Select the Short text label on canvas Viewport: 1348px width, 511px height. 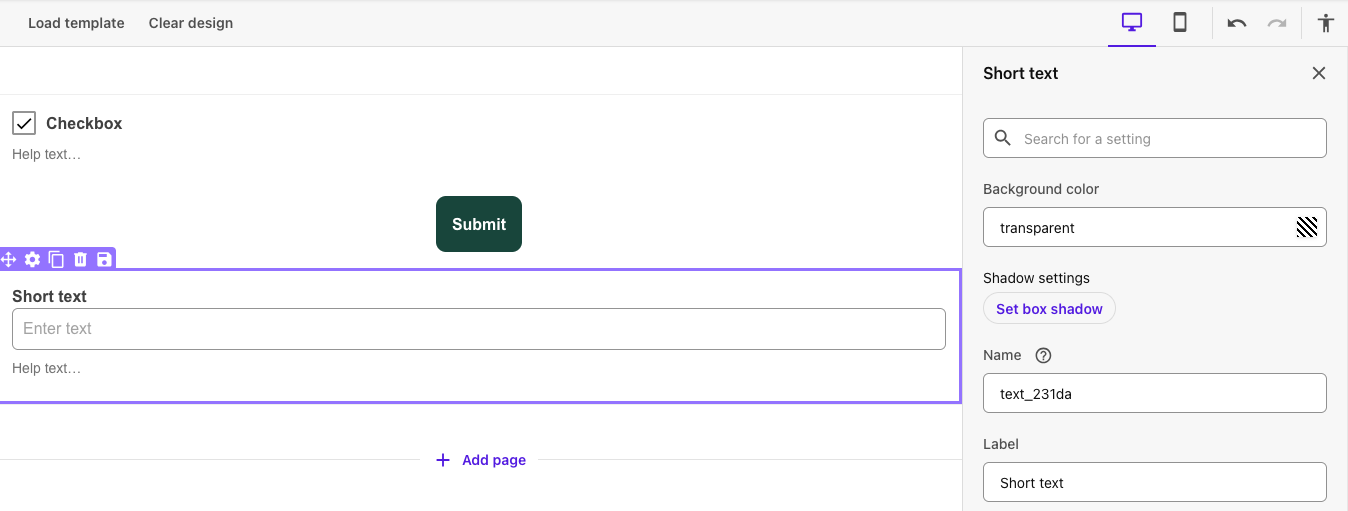pos(49,296)
